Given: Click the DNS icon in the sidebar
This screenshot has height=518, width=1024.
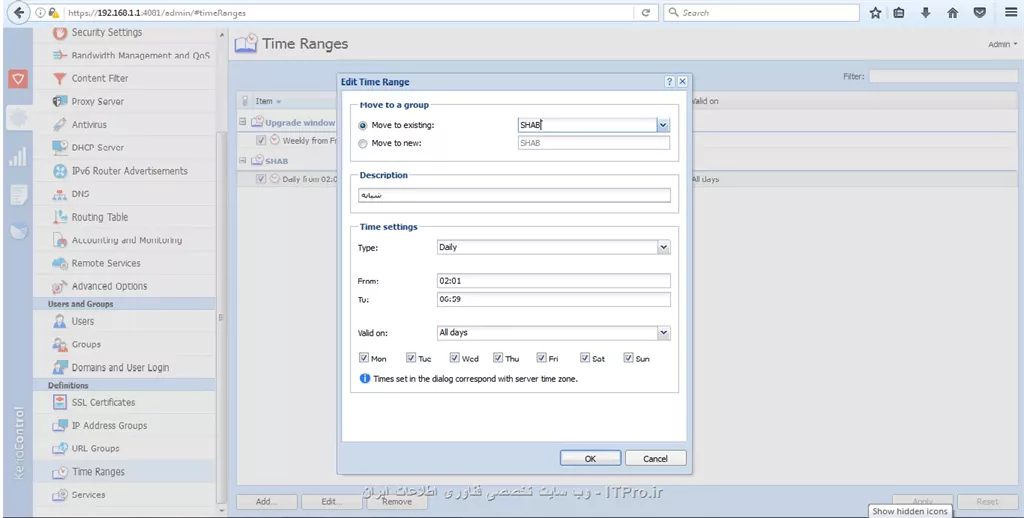Looking at the screenshot, I should [x=60, y=195].
